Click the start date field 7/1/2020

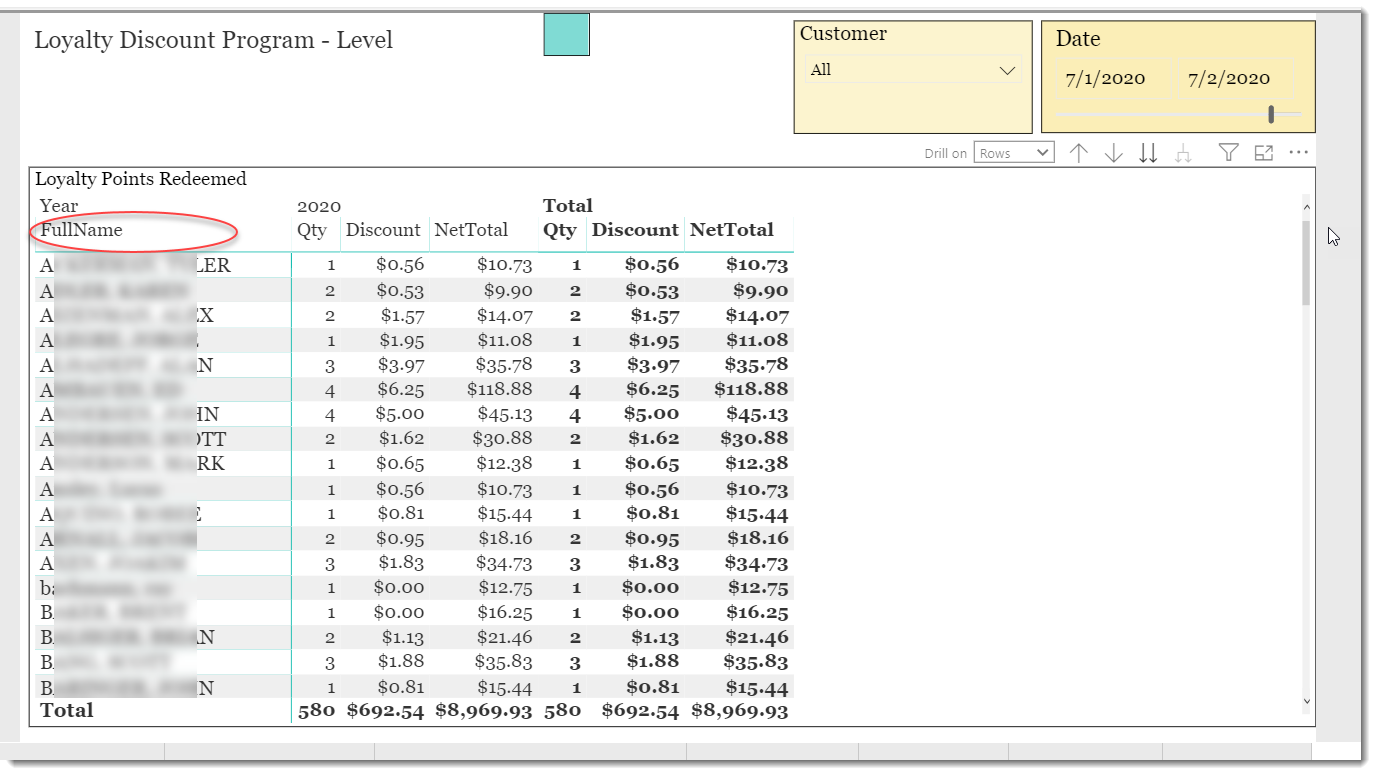click(1113, 79)
